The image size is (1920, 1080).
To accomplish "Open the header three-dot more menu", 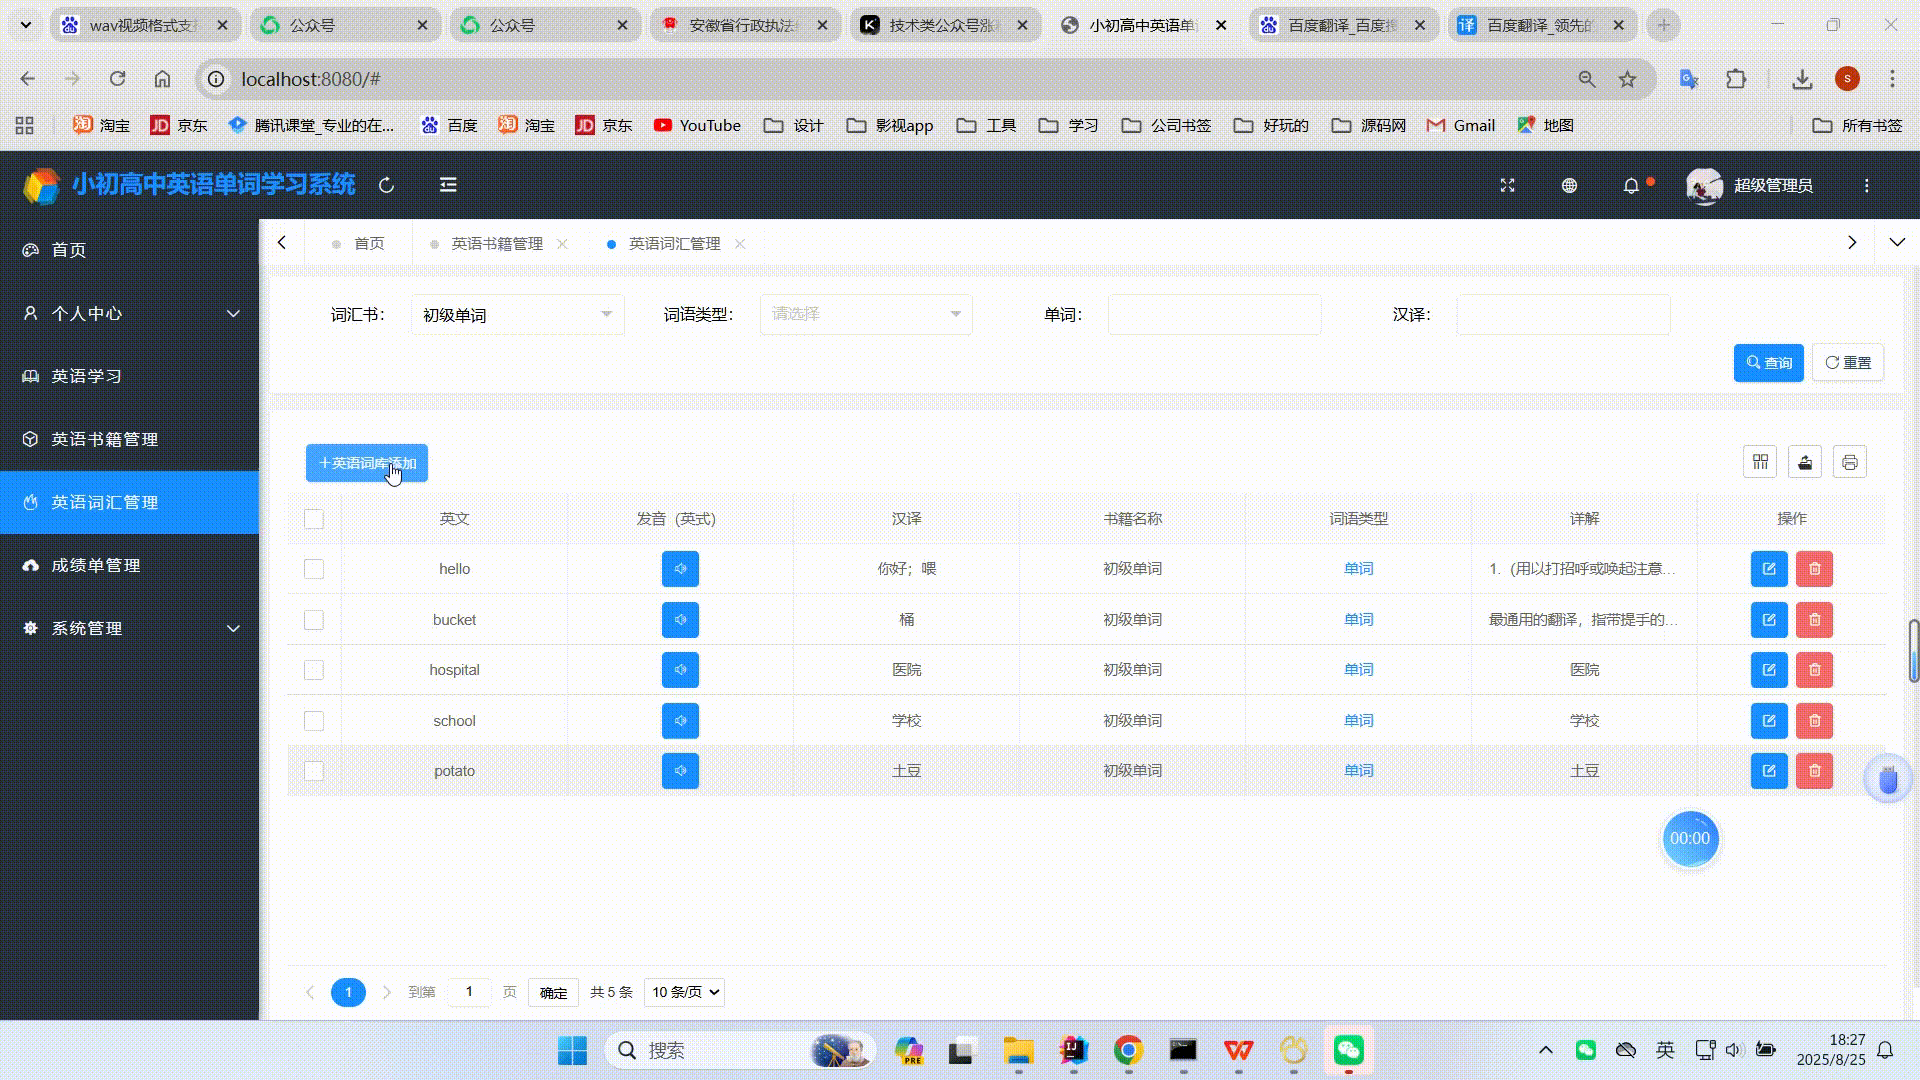I will point(1866,186).
